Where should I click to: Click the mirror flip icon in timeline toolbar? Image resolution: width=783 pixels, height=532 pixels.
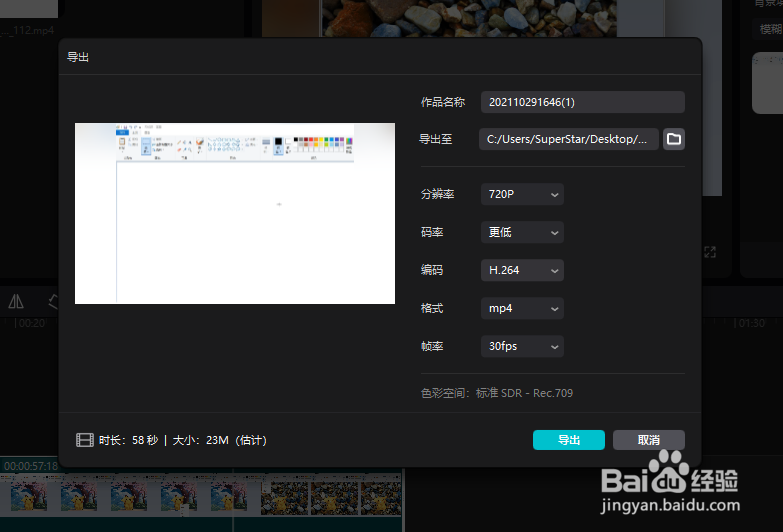pyautogui.click(x=16, y=301)
